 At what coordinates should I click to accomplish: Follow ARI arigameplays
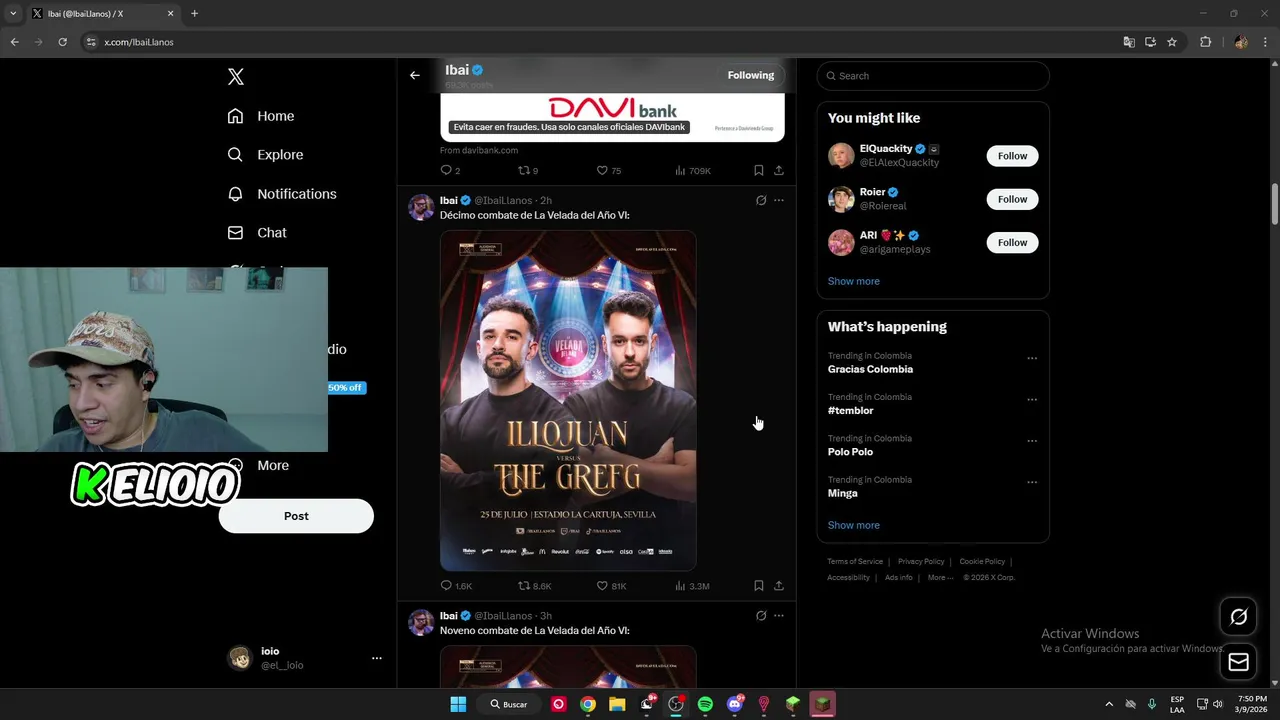[x=1012, y=242]
